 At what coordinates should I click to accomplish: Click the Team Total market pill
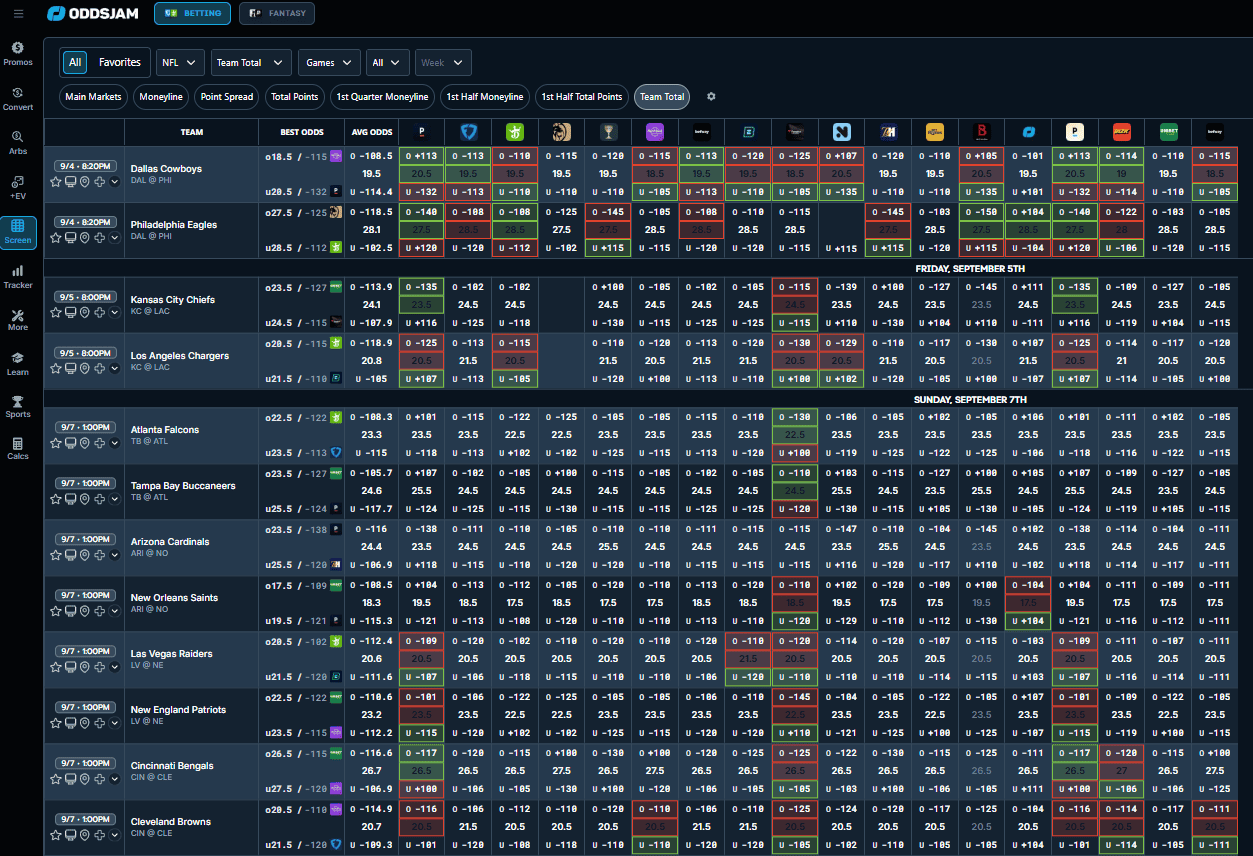point(662,97)
